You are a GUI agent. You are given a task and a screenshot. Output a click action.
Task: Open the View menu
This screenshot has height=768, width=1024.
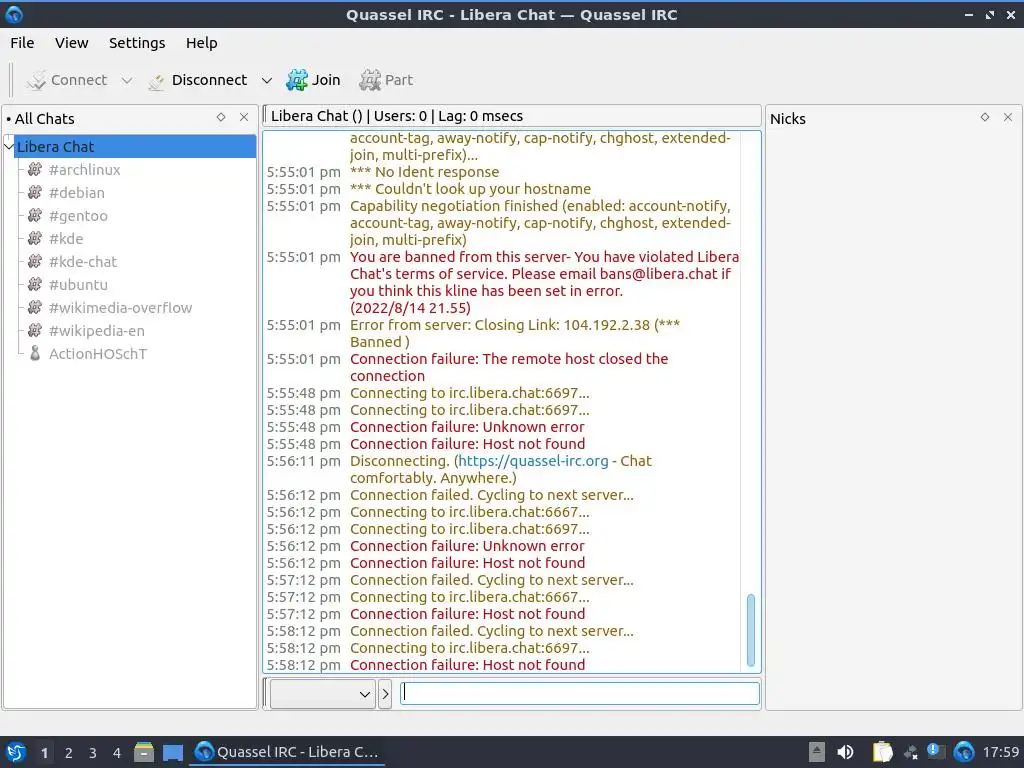[x=71, y=43]
